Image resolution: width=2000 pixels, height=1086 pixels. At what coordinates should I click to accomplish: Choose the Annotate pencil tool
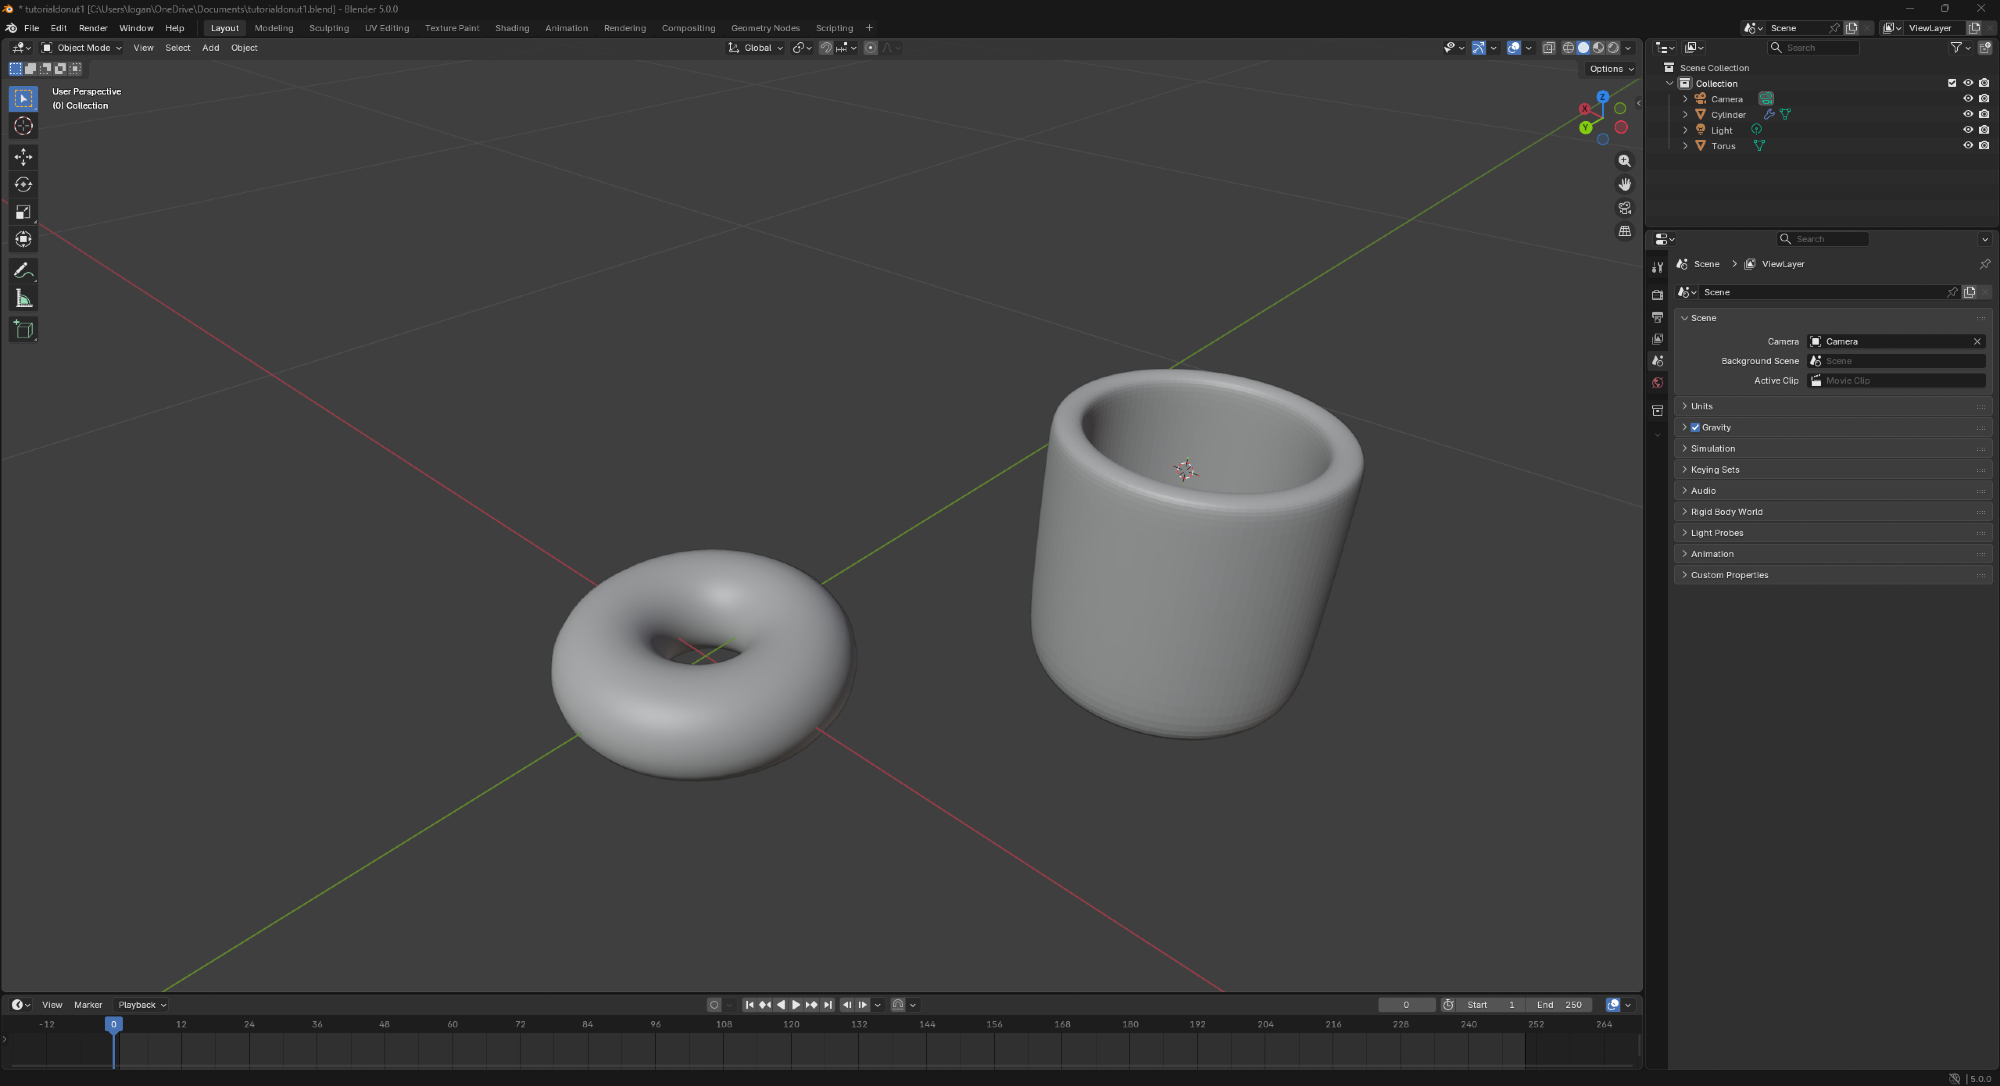click(x=23, y=271)
